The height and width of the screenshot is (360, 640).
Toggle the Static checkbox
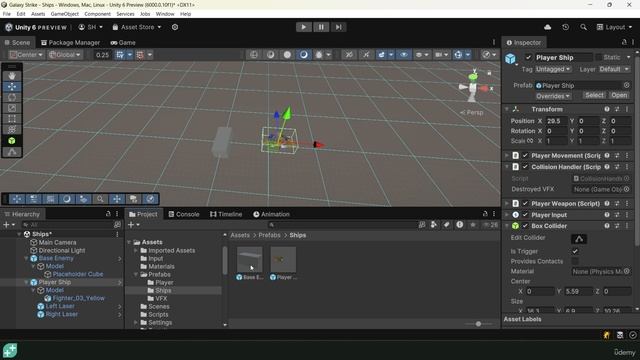tap(598, 58)
